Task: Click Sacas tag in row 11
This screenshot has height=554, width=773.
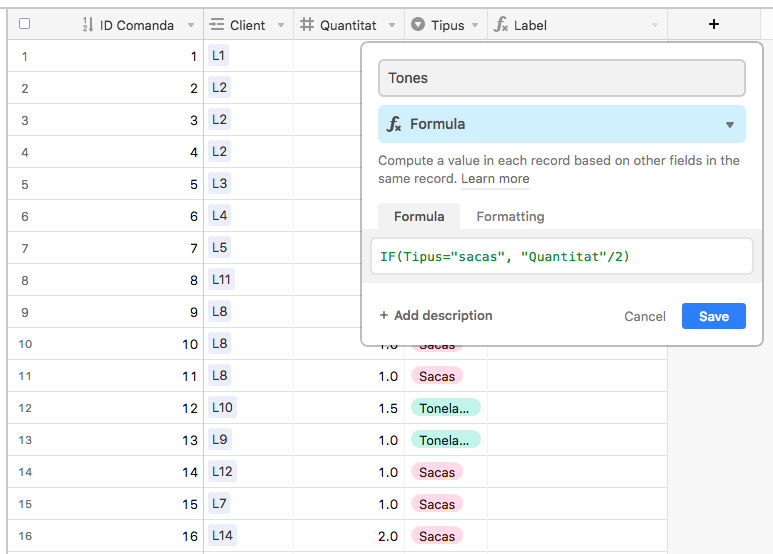Action: click(437, 376)
